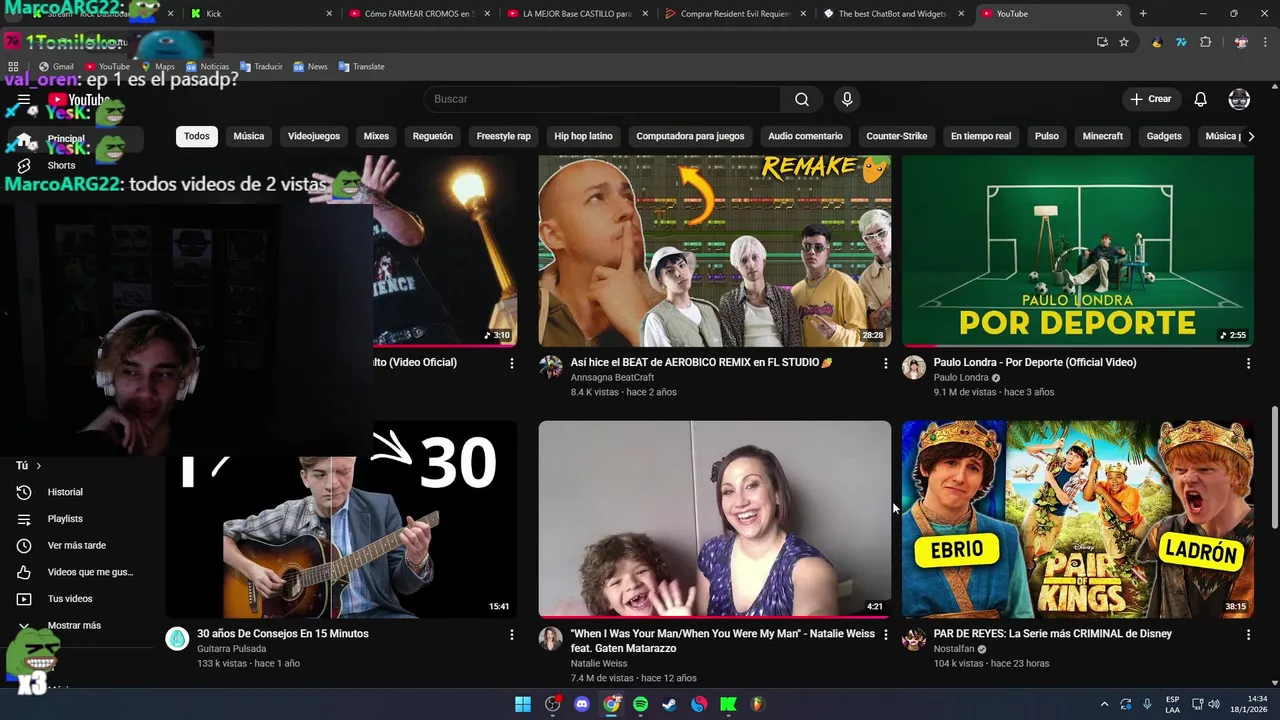Open the notifications bell
The width and height of the screenshot is (1280, 720).
[x=1201, y=99]
